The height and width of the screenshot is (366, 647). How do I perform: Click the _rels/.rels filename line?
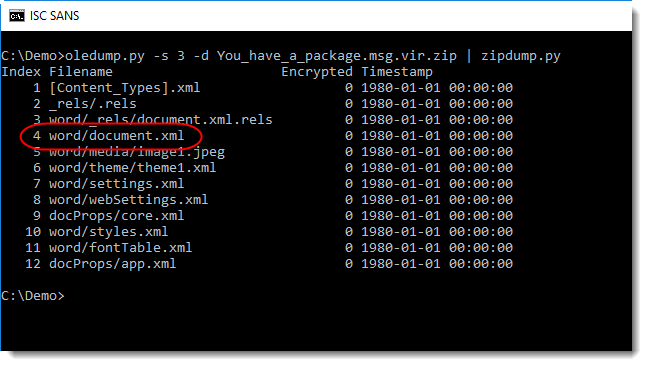click(93, 104)
